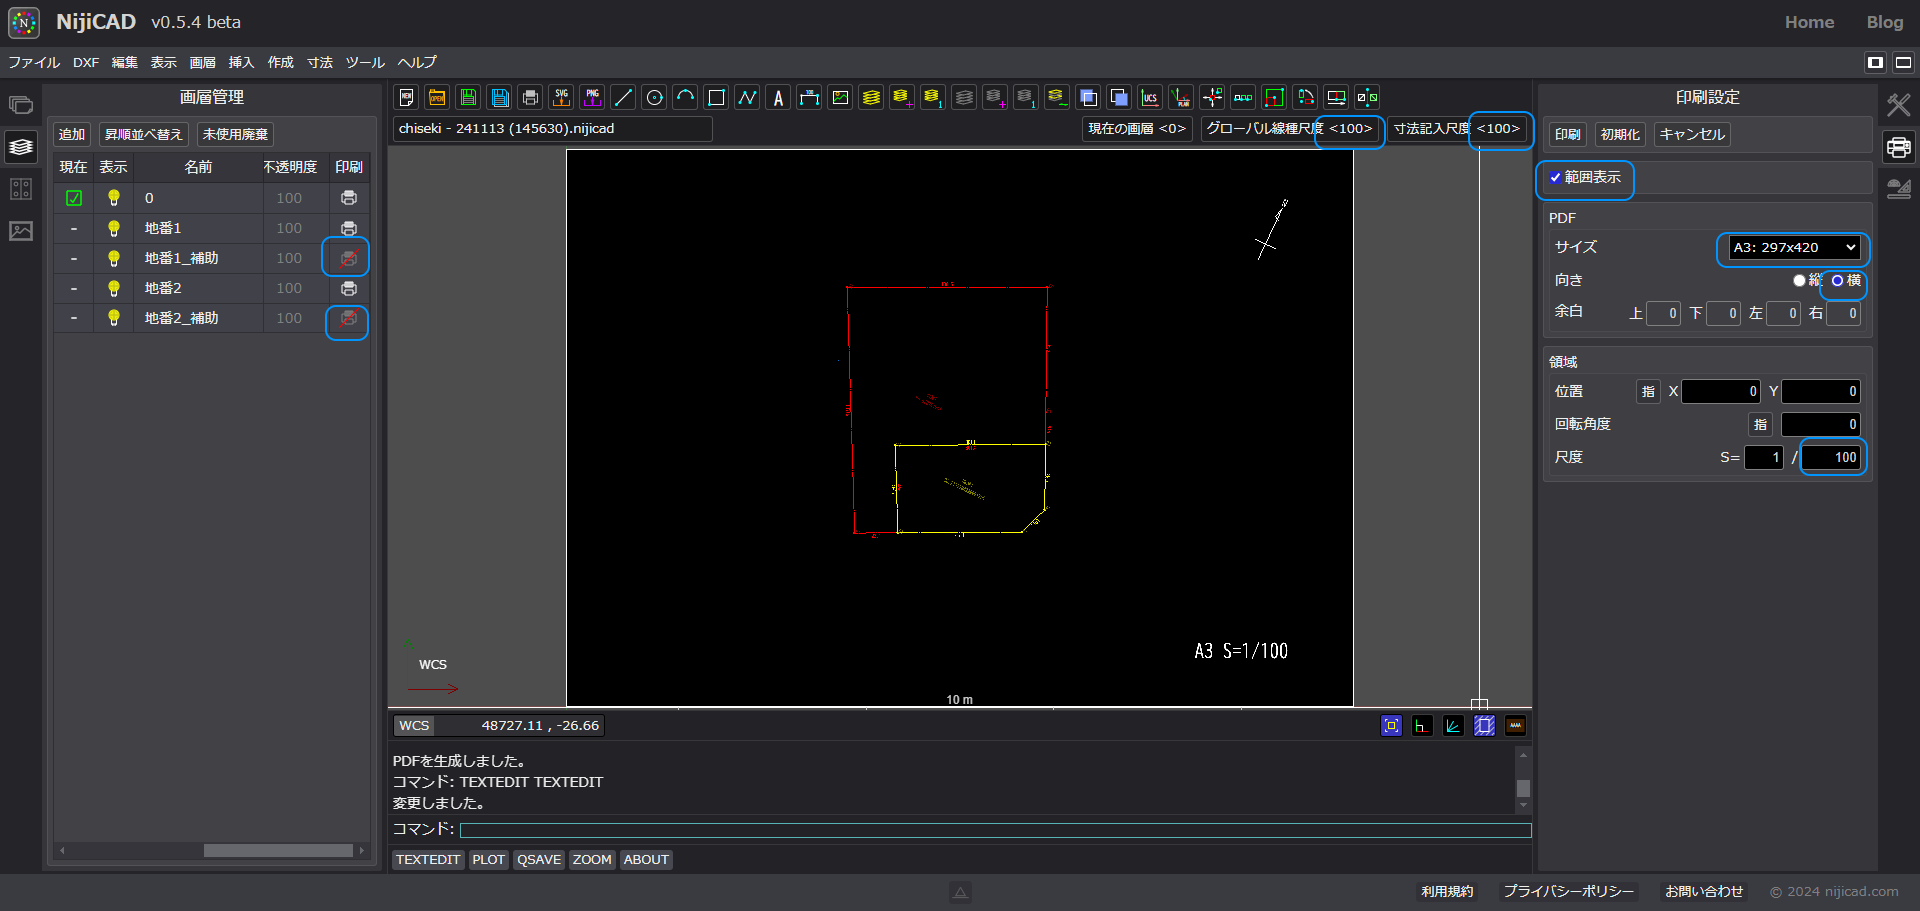Open the 現在の画層 layer selector

point(1136,129)
